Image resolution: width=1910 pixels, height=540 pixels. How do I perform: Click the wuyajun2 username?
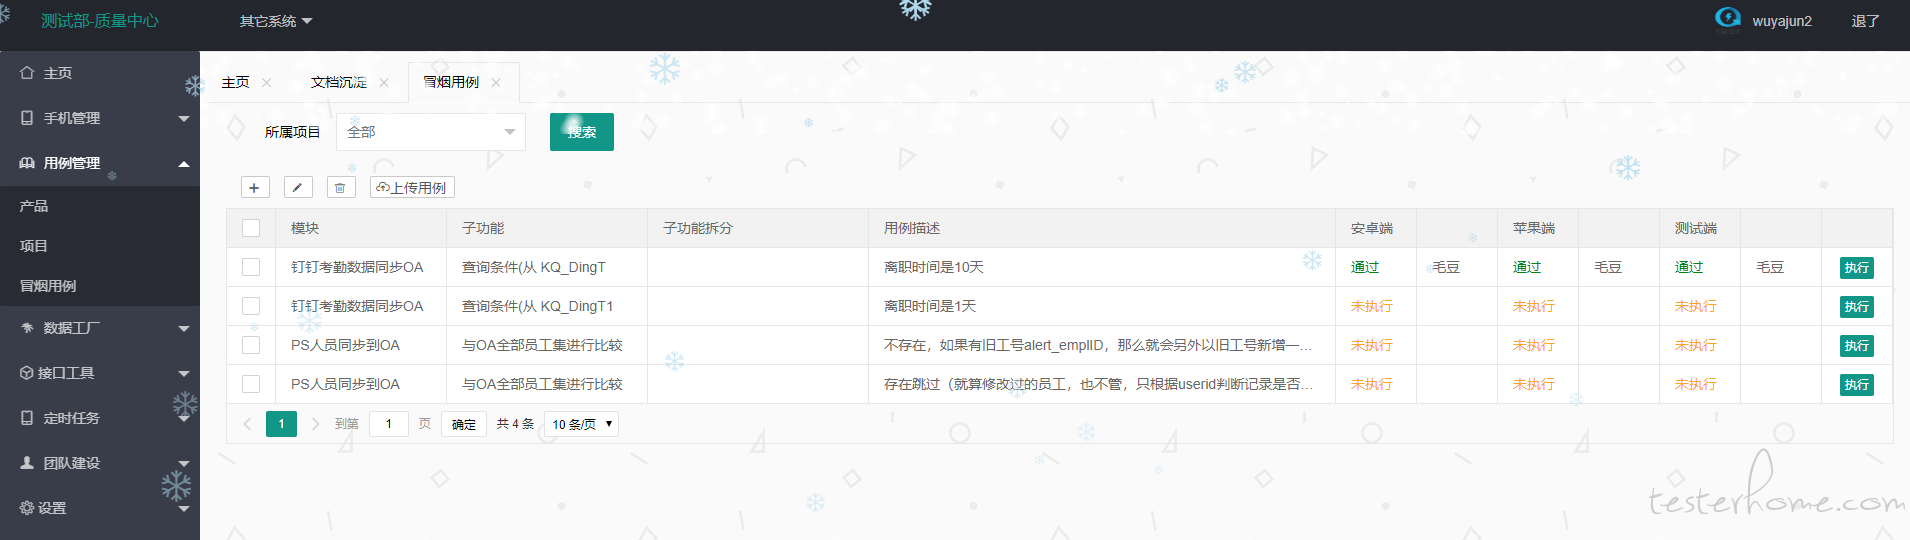(x=1782, y=21)
